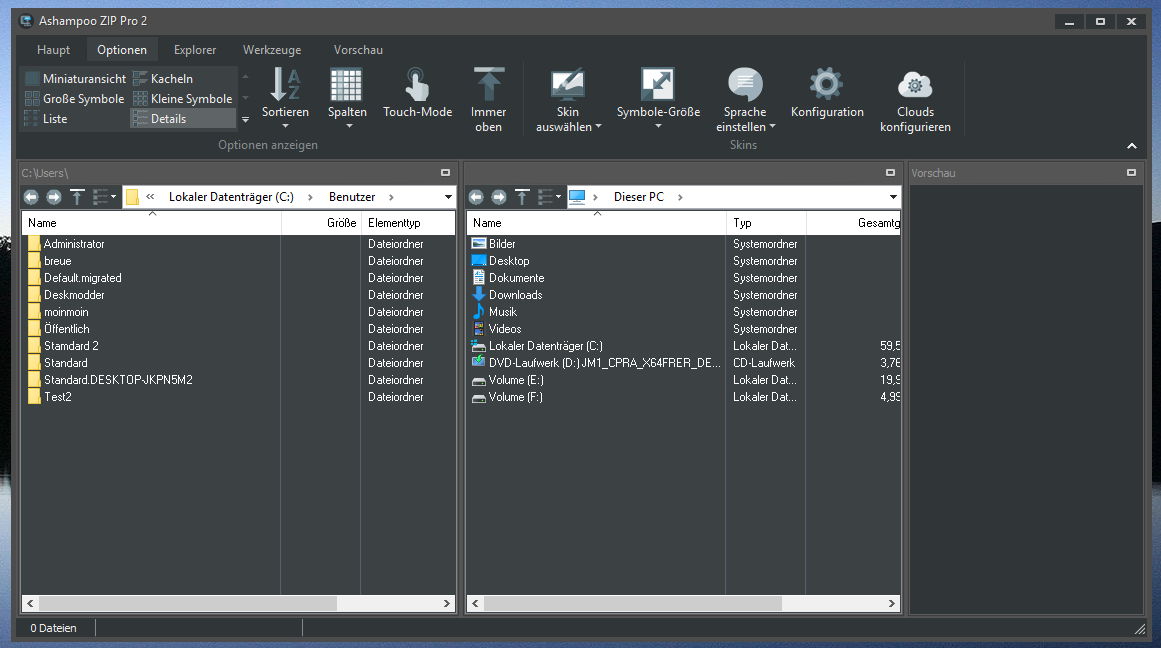The width and height of the screenshot is (1161, 648).
Task: Go back in the left pane
Action: pyautogui.click(x=31, y=197)
